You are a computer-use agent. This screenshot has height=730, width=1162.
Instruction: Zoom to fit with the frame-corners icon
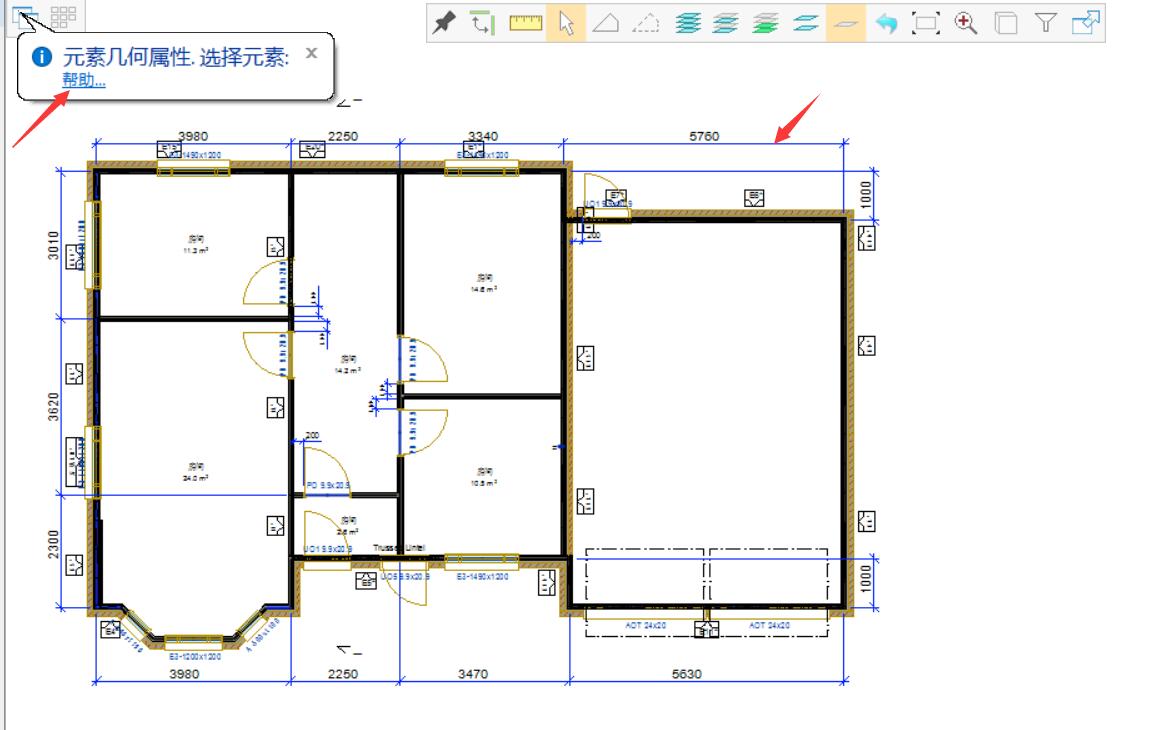(x=926, y=23)
